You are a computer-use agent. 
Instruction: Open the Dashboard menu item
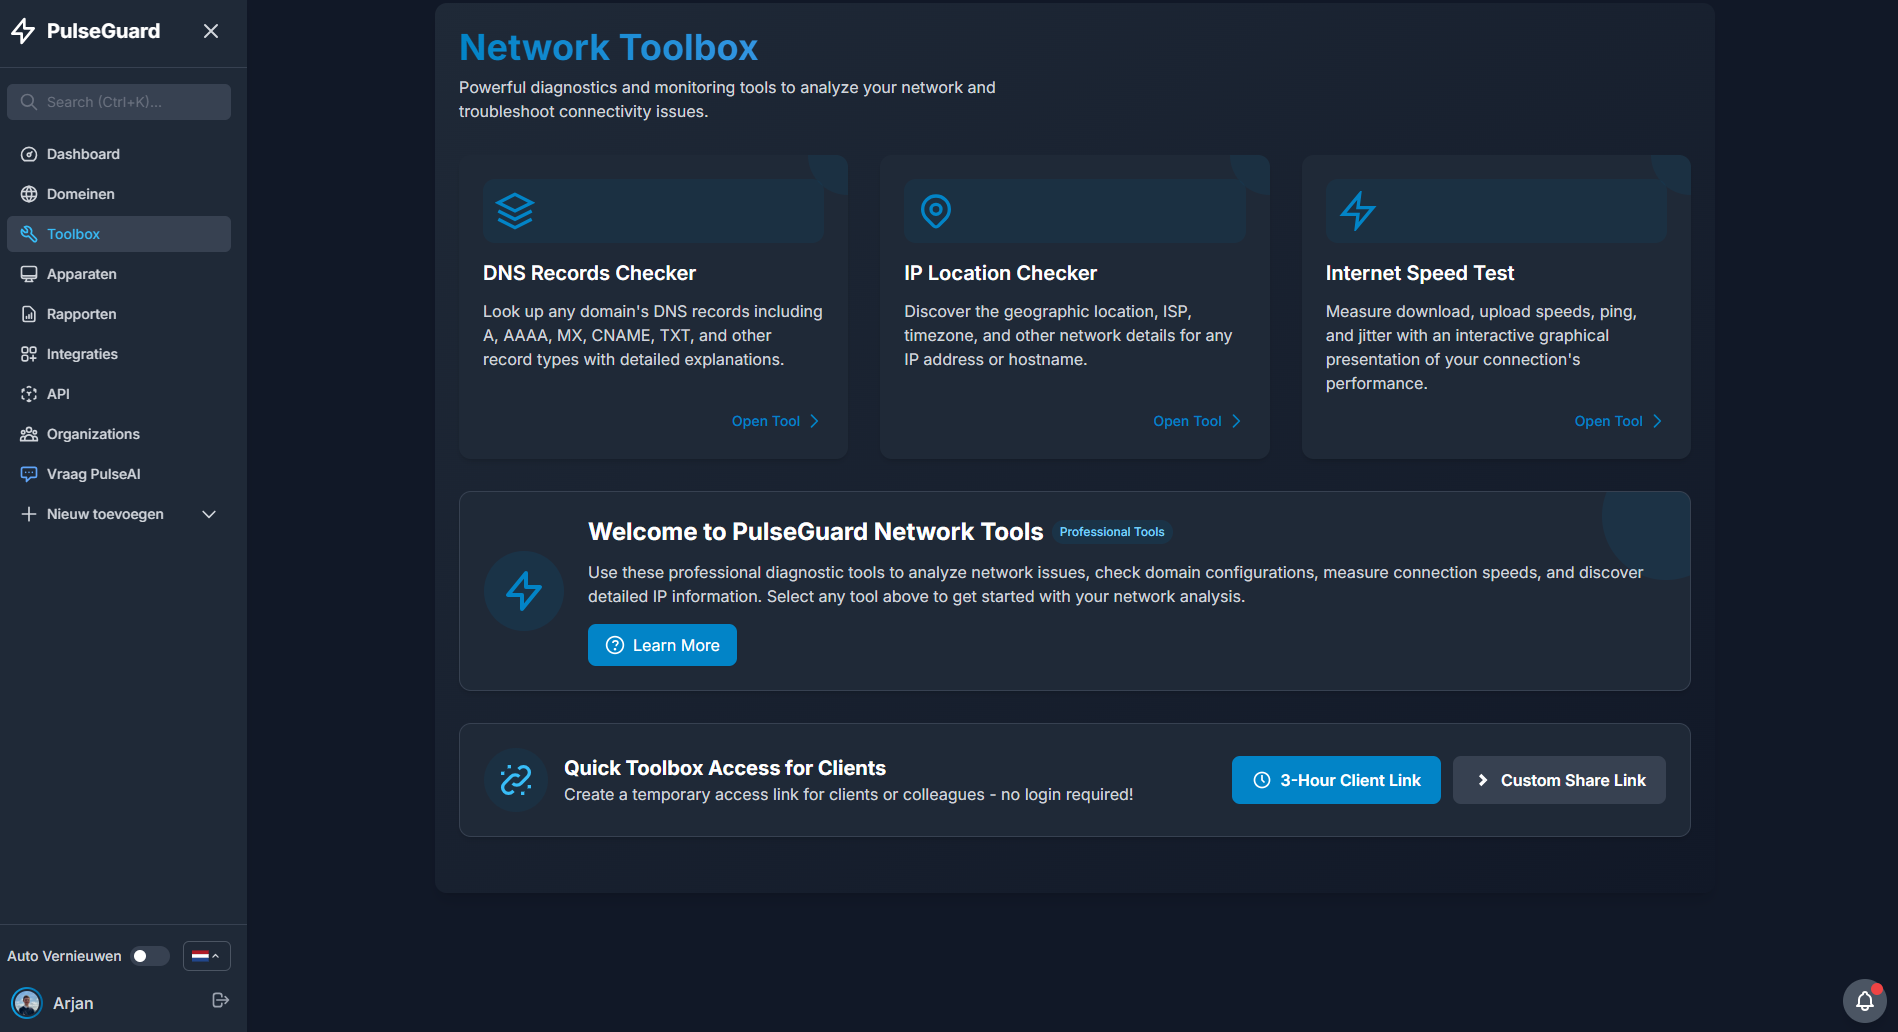coord(119,154)
